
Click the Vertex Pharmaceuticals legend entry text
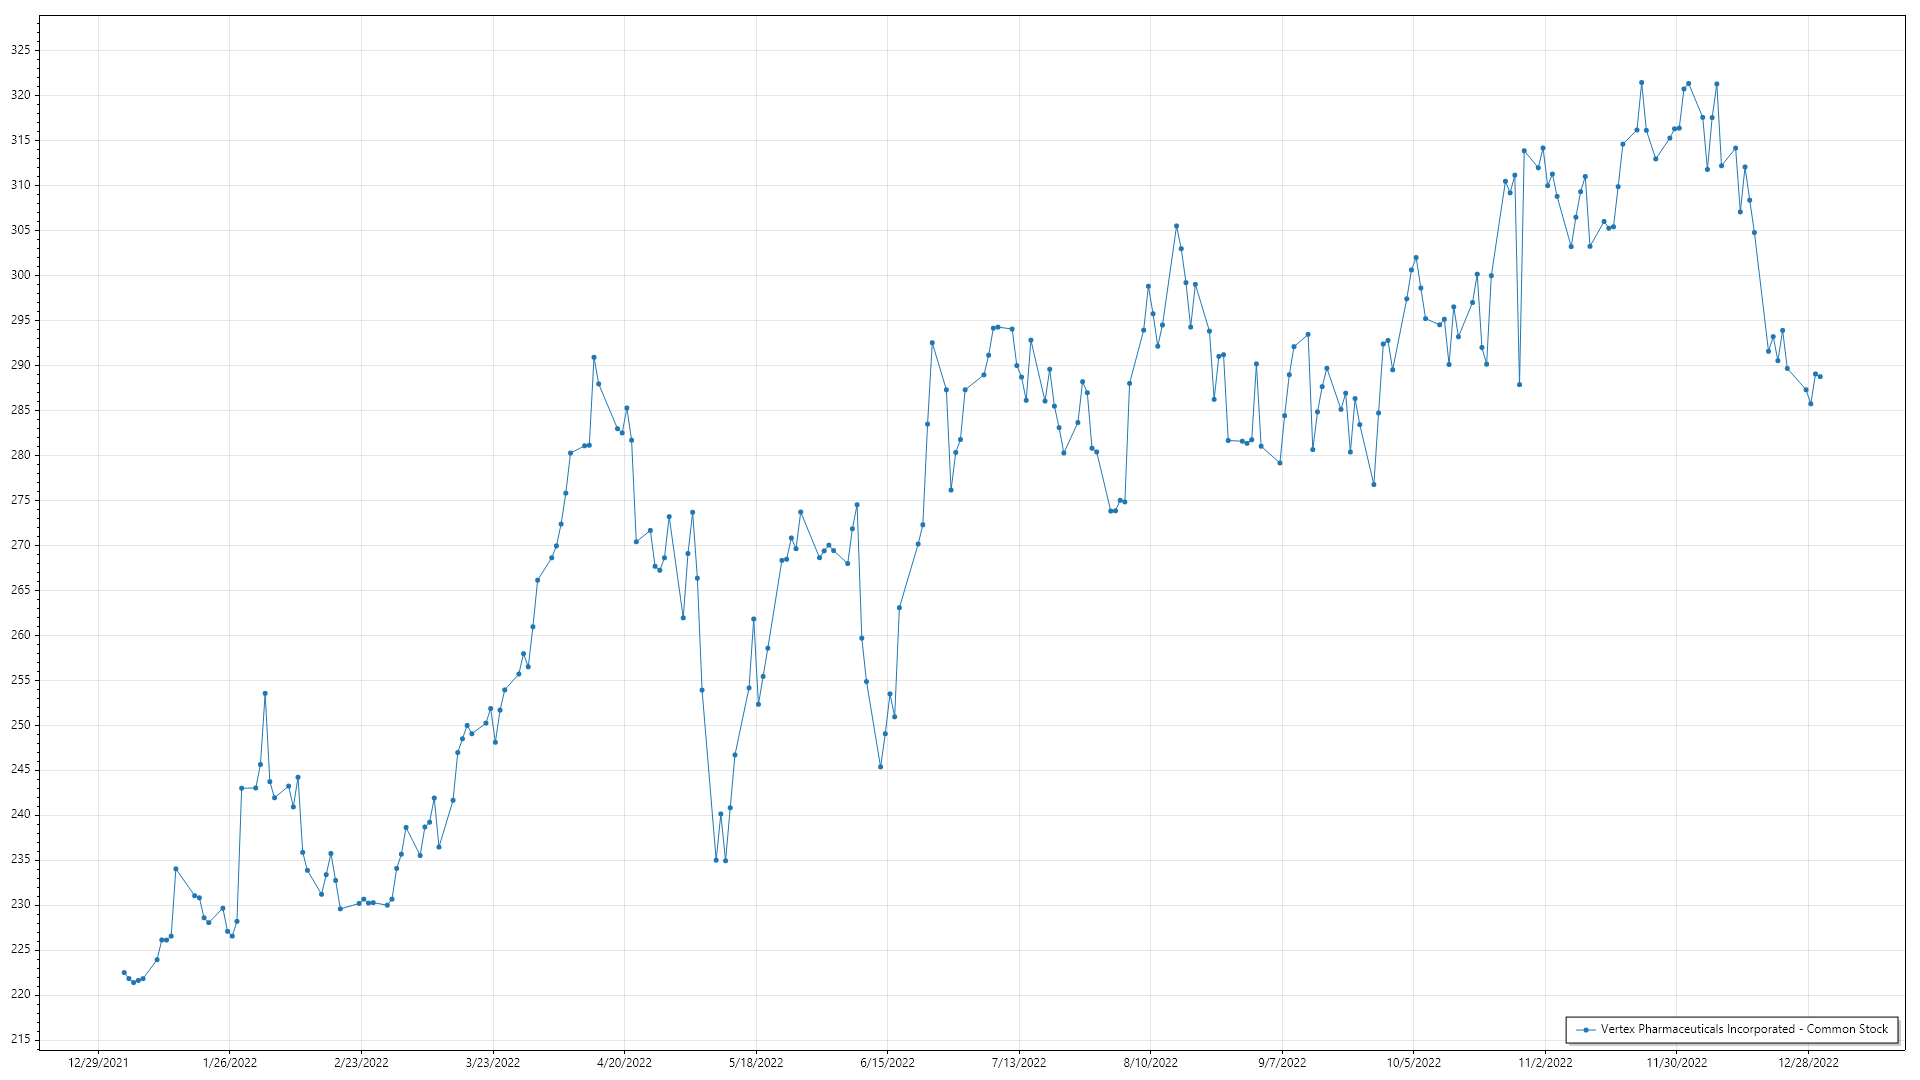[x=1744, y=1029]
